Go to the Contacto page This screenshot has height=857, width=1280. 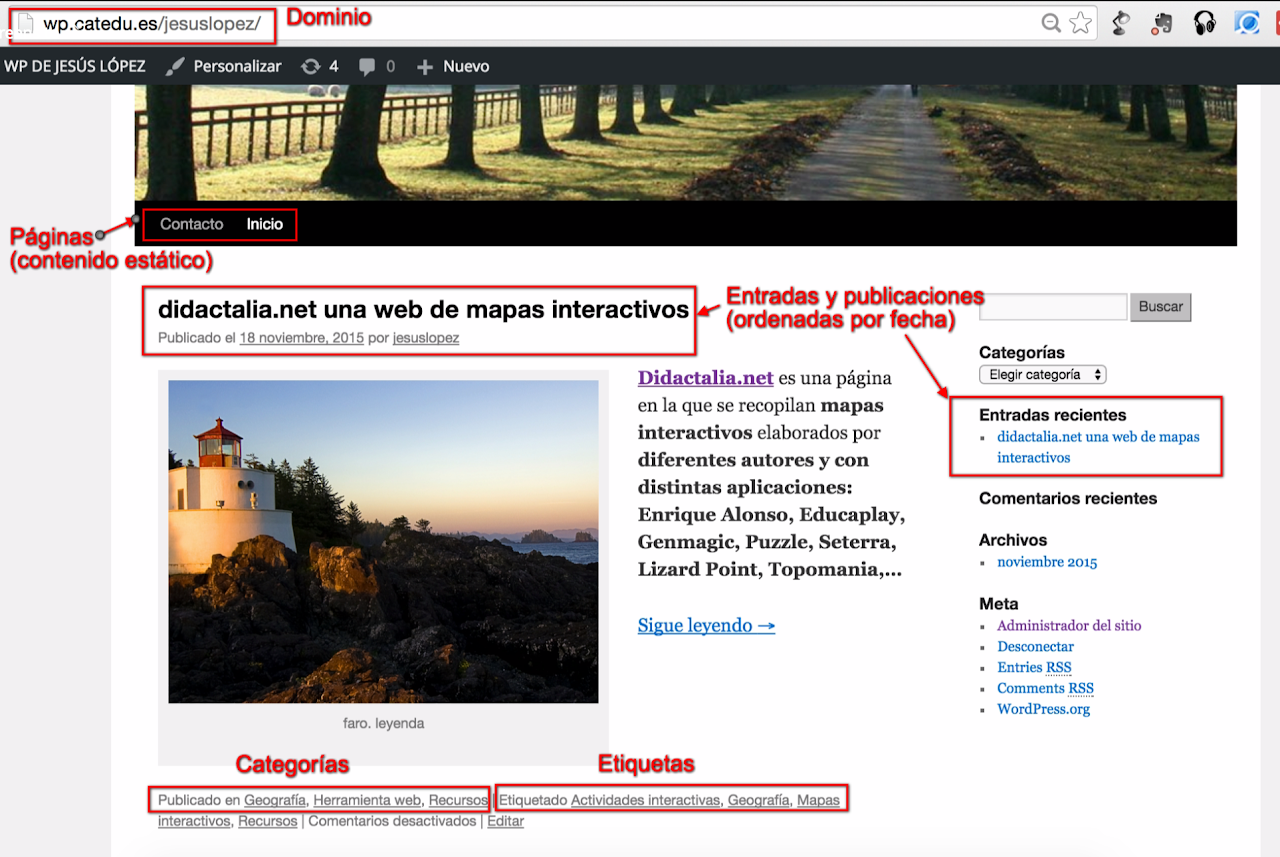[x=191, y=224]
